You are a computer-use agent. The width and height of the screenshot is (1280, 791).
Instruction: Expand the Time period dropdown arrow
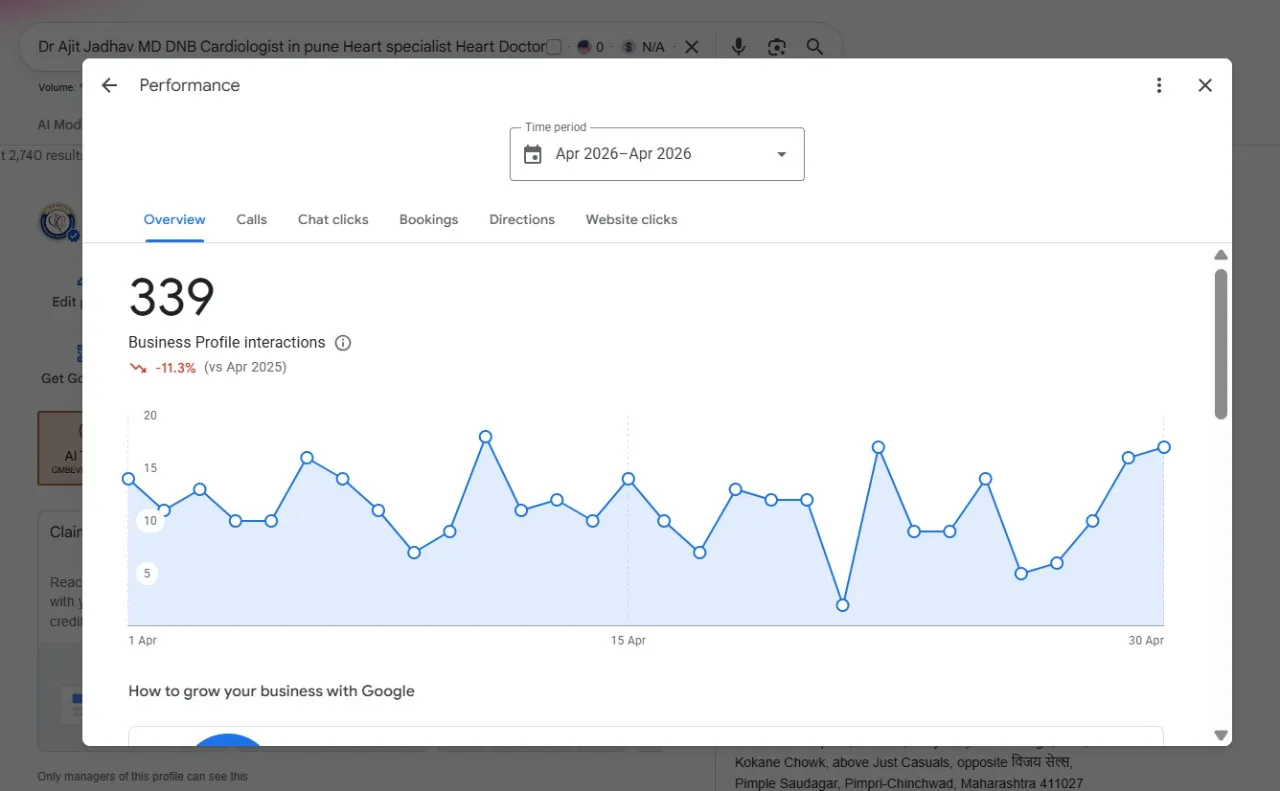[x=782, y=154]
